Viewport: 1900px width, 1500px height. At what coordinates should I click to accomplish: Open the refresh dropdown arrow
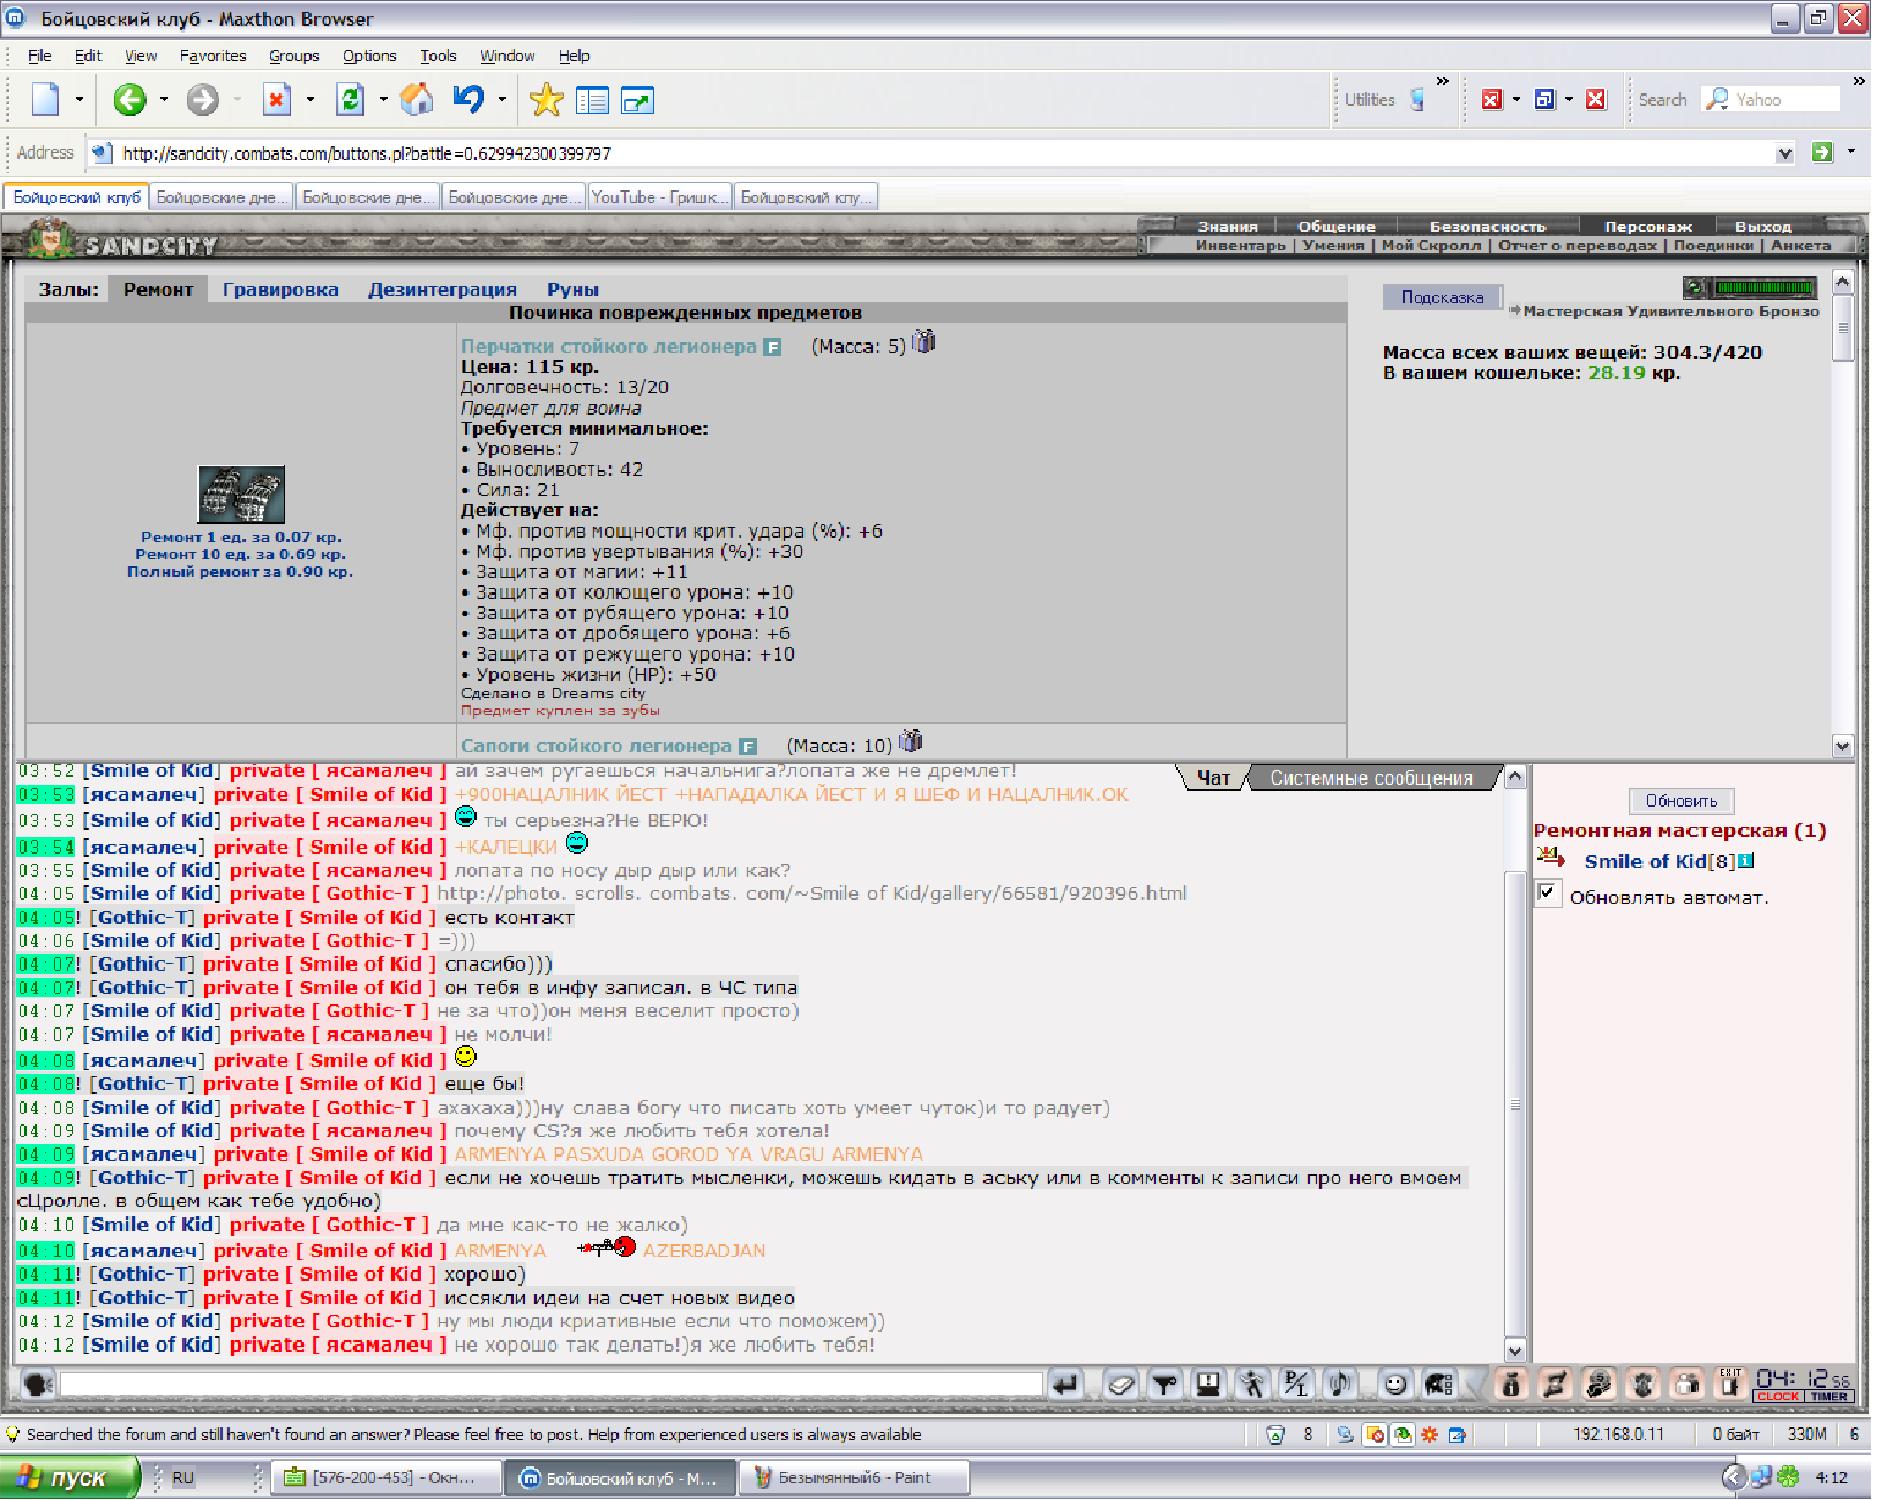tap(383, 100)
